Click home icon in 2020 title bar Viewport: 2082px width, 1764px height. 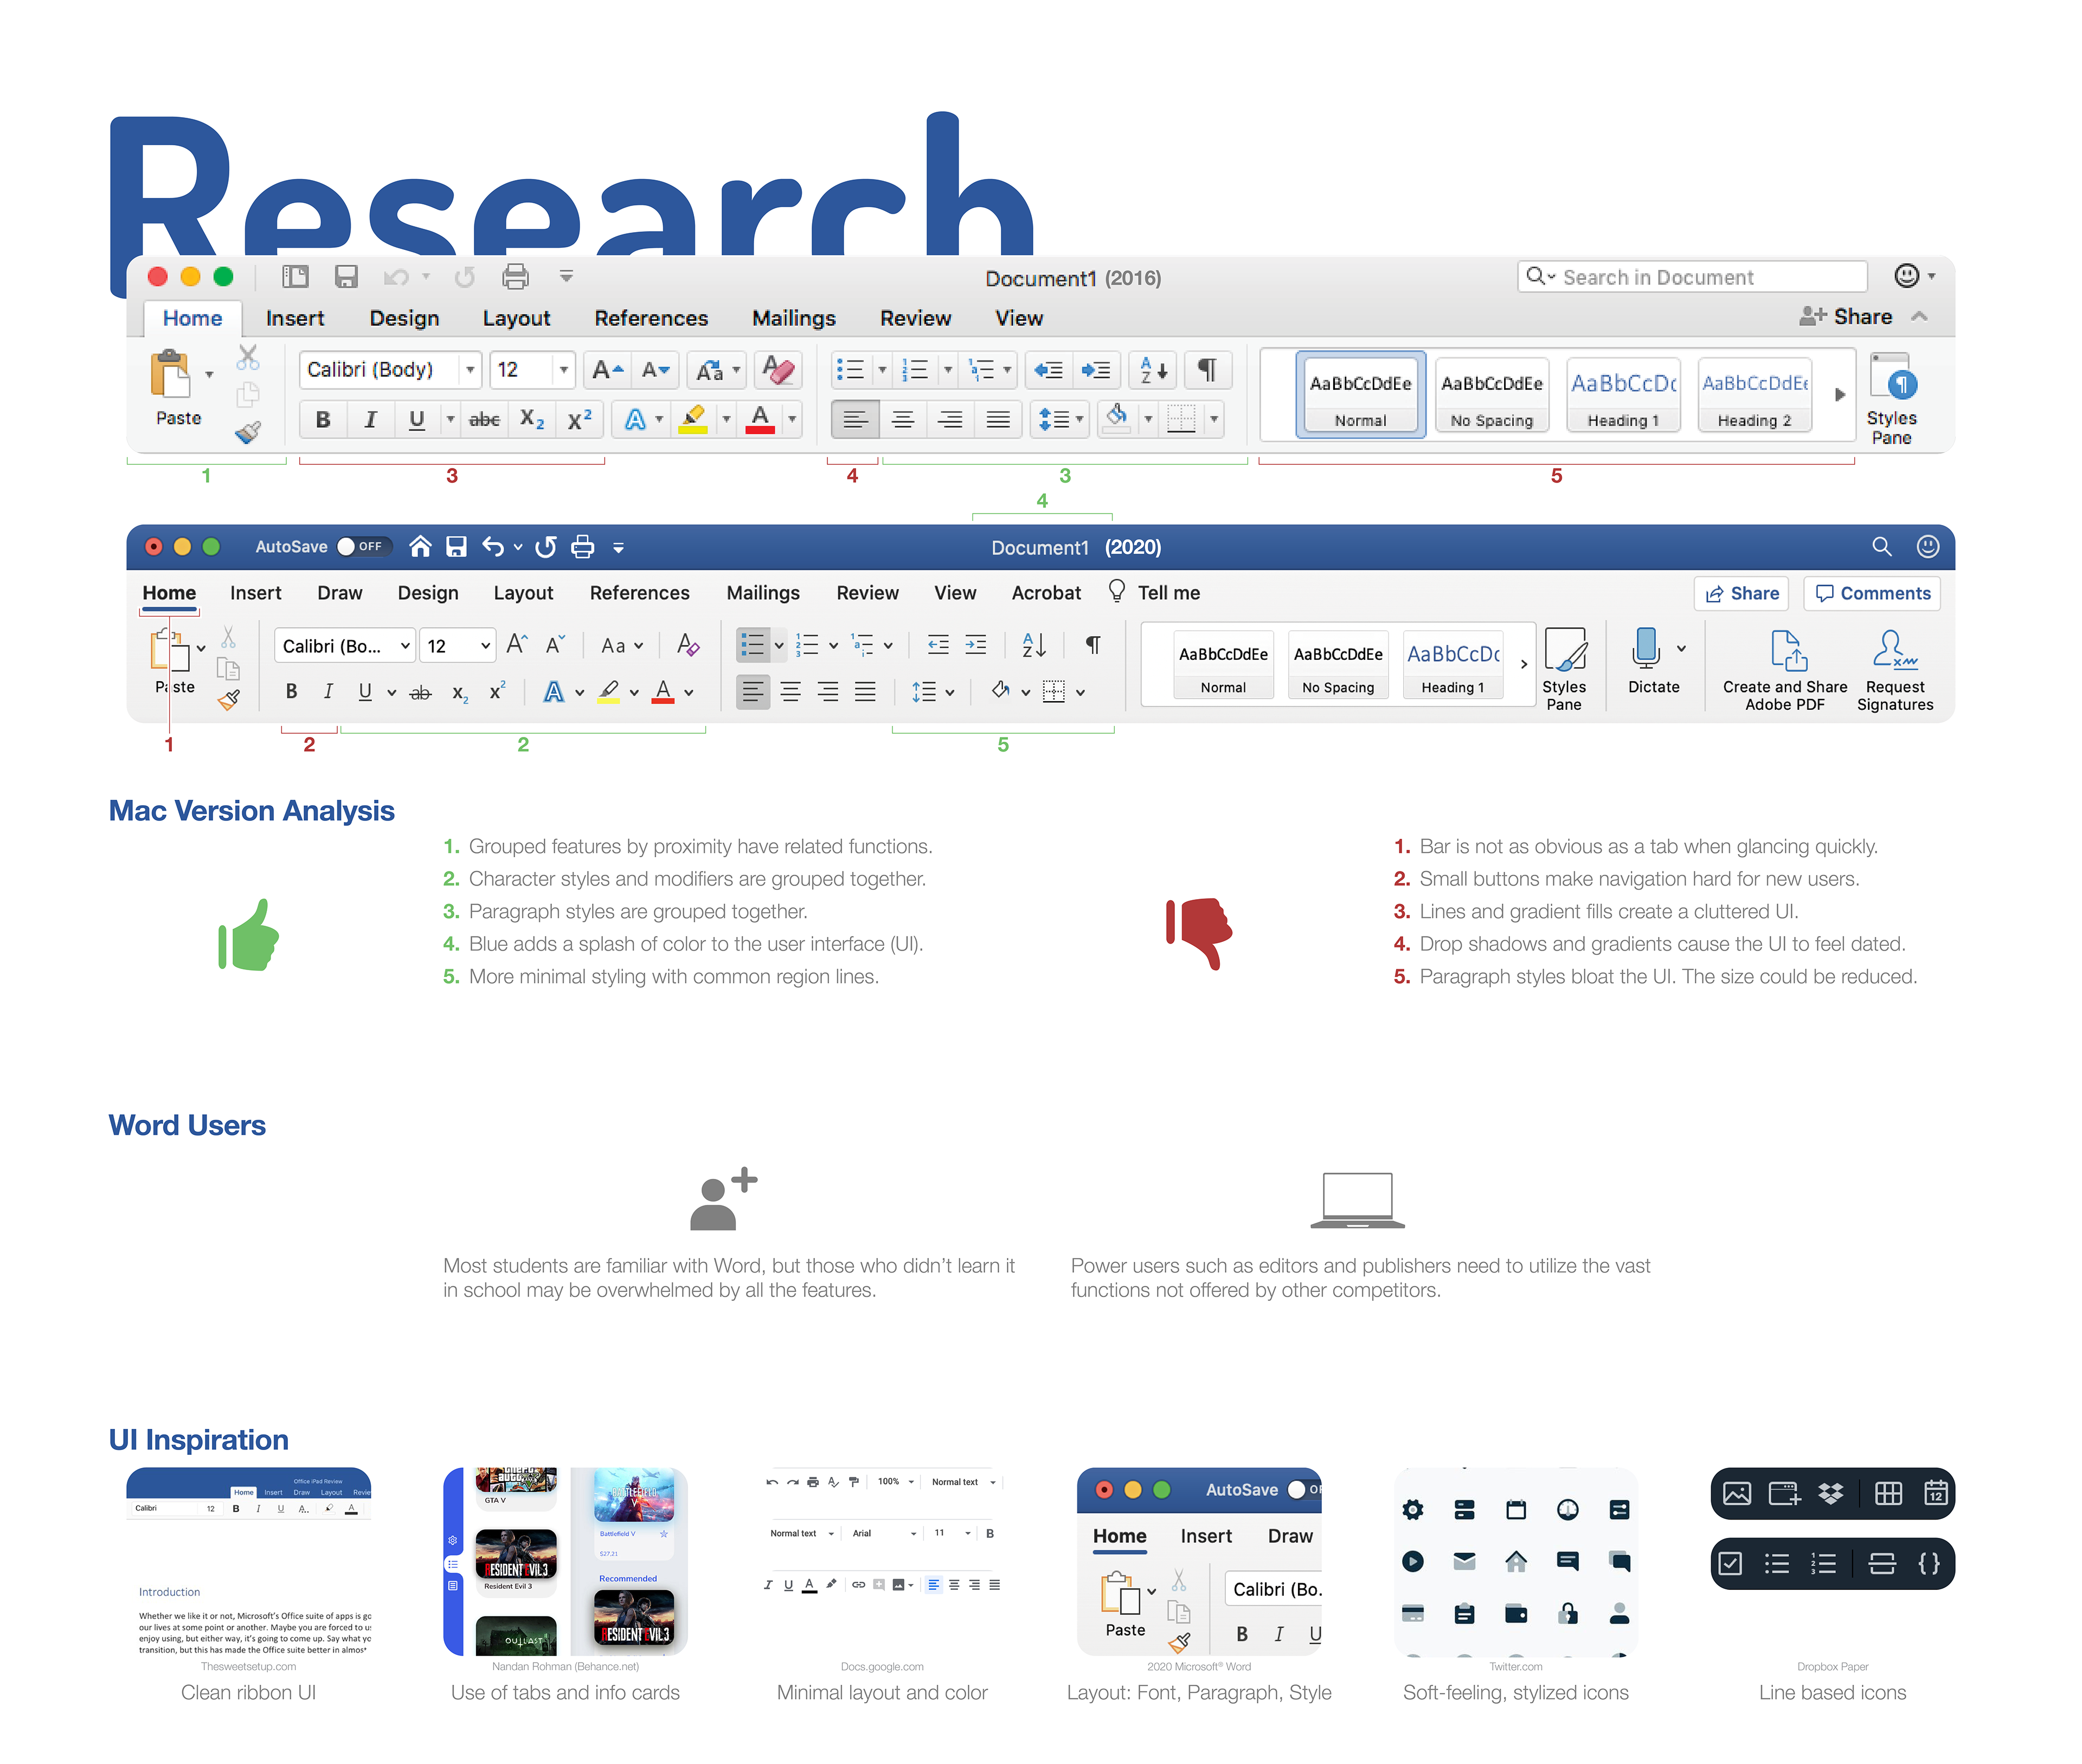click(x=420, y=546)
